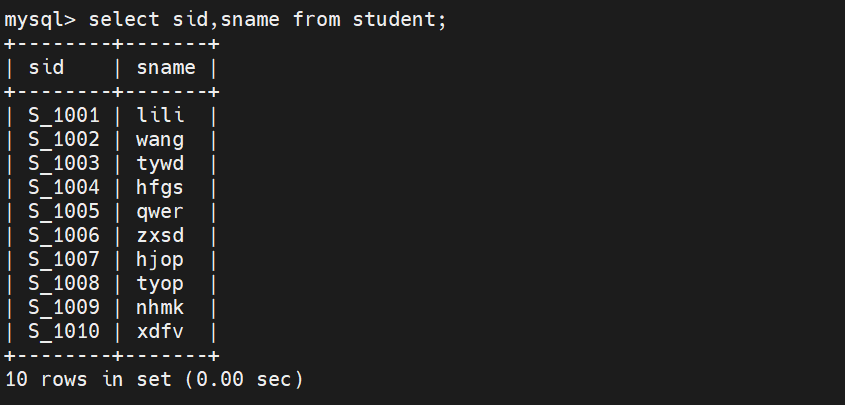Click the lili name cell
Screen dimensions: 845x405
(160, 115)
